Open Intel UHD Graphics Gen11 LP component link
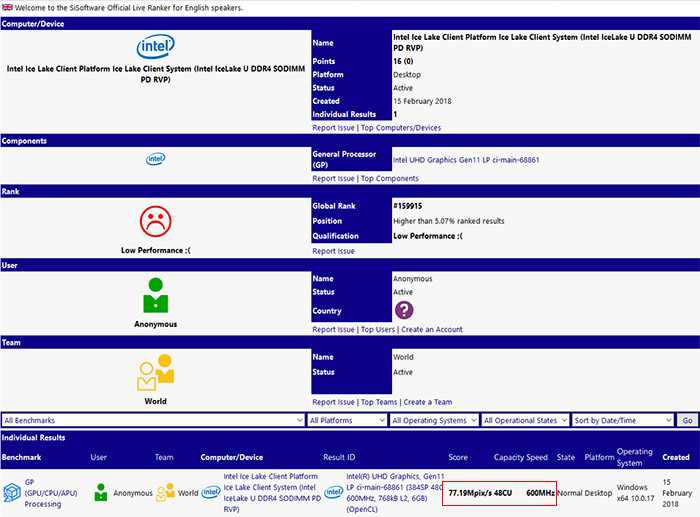The image size is (700, 517). 466,160
